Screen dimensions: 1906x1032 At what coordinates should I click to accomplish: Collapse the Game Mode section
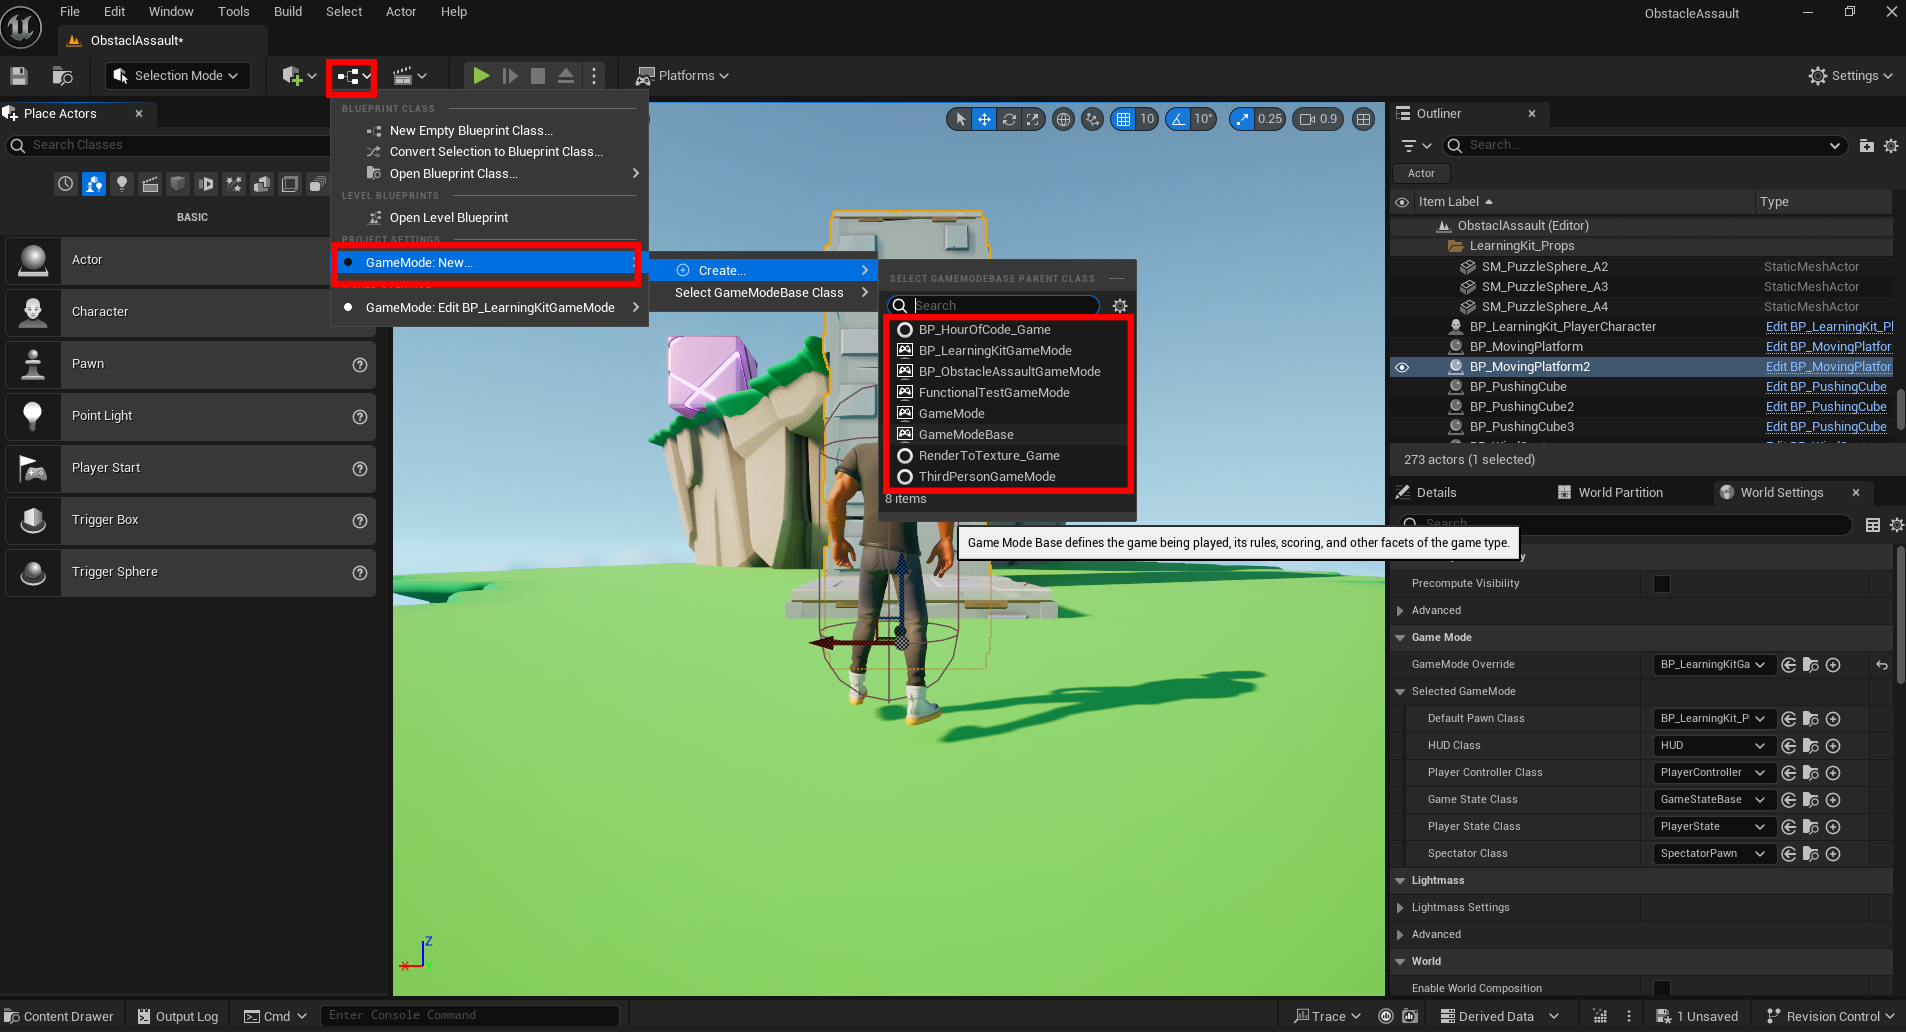(x=1400, y=638)
